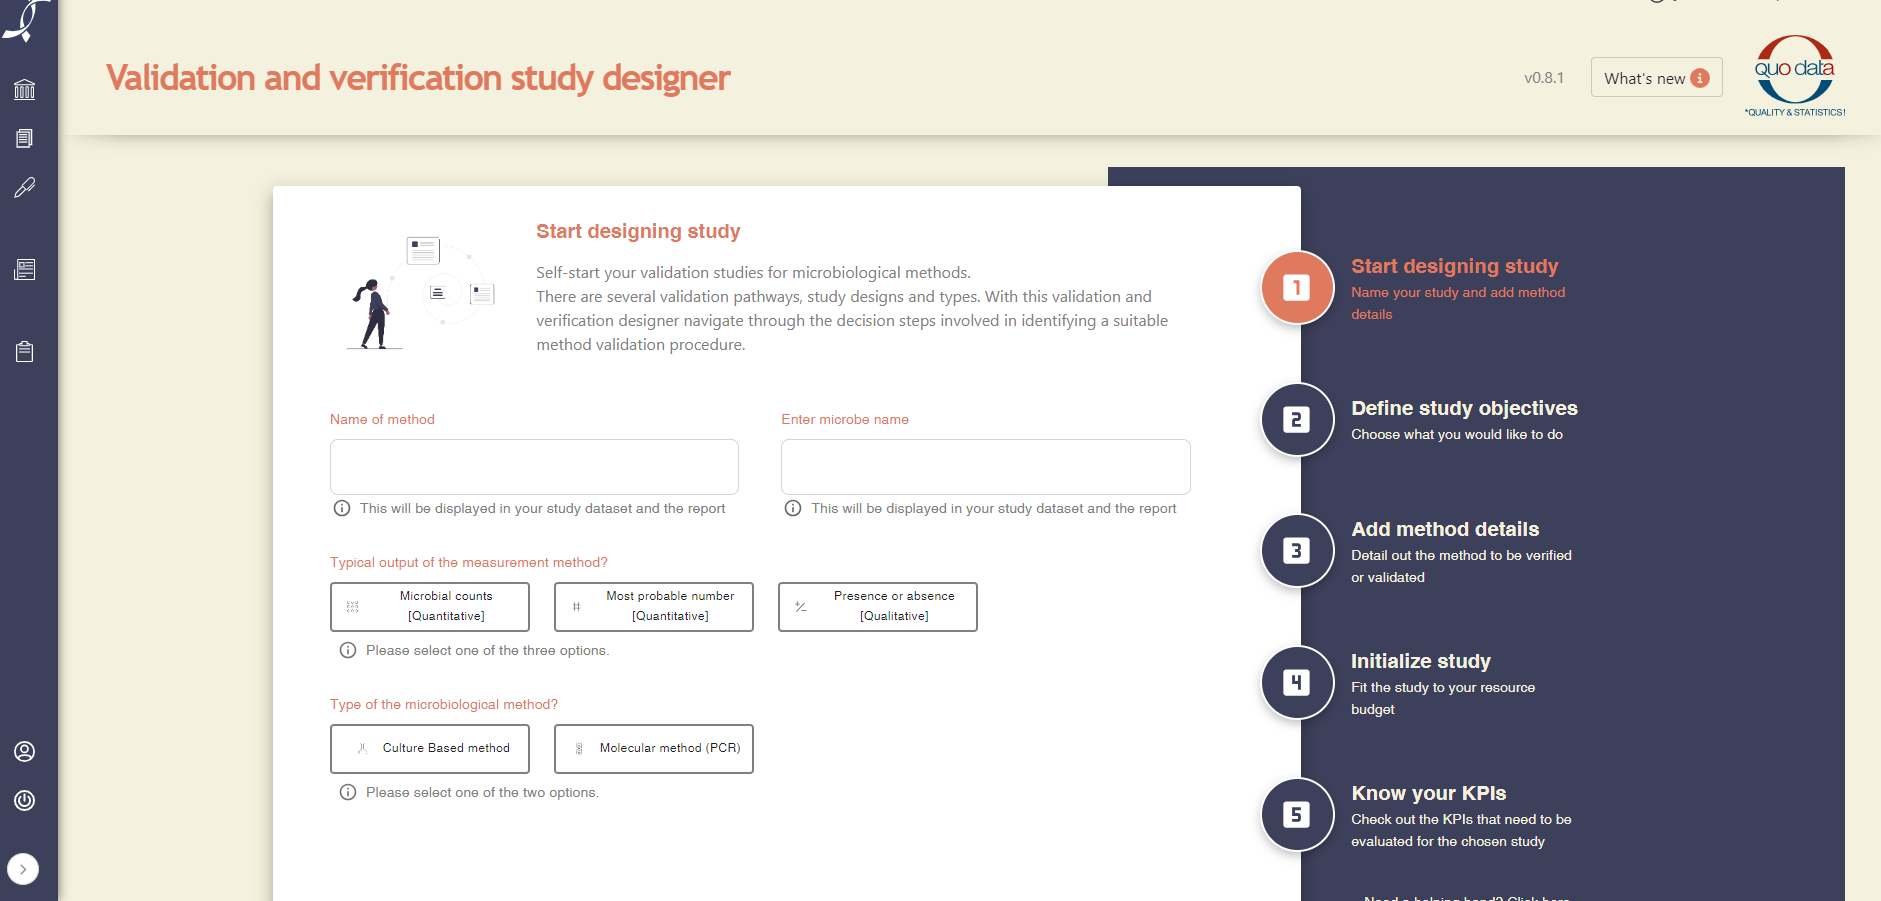Click 'Typical output of the measurement method?' label
1881x901 pixels.
tap(469, 562)
